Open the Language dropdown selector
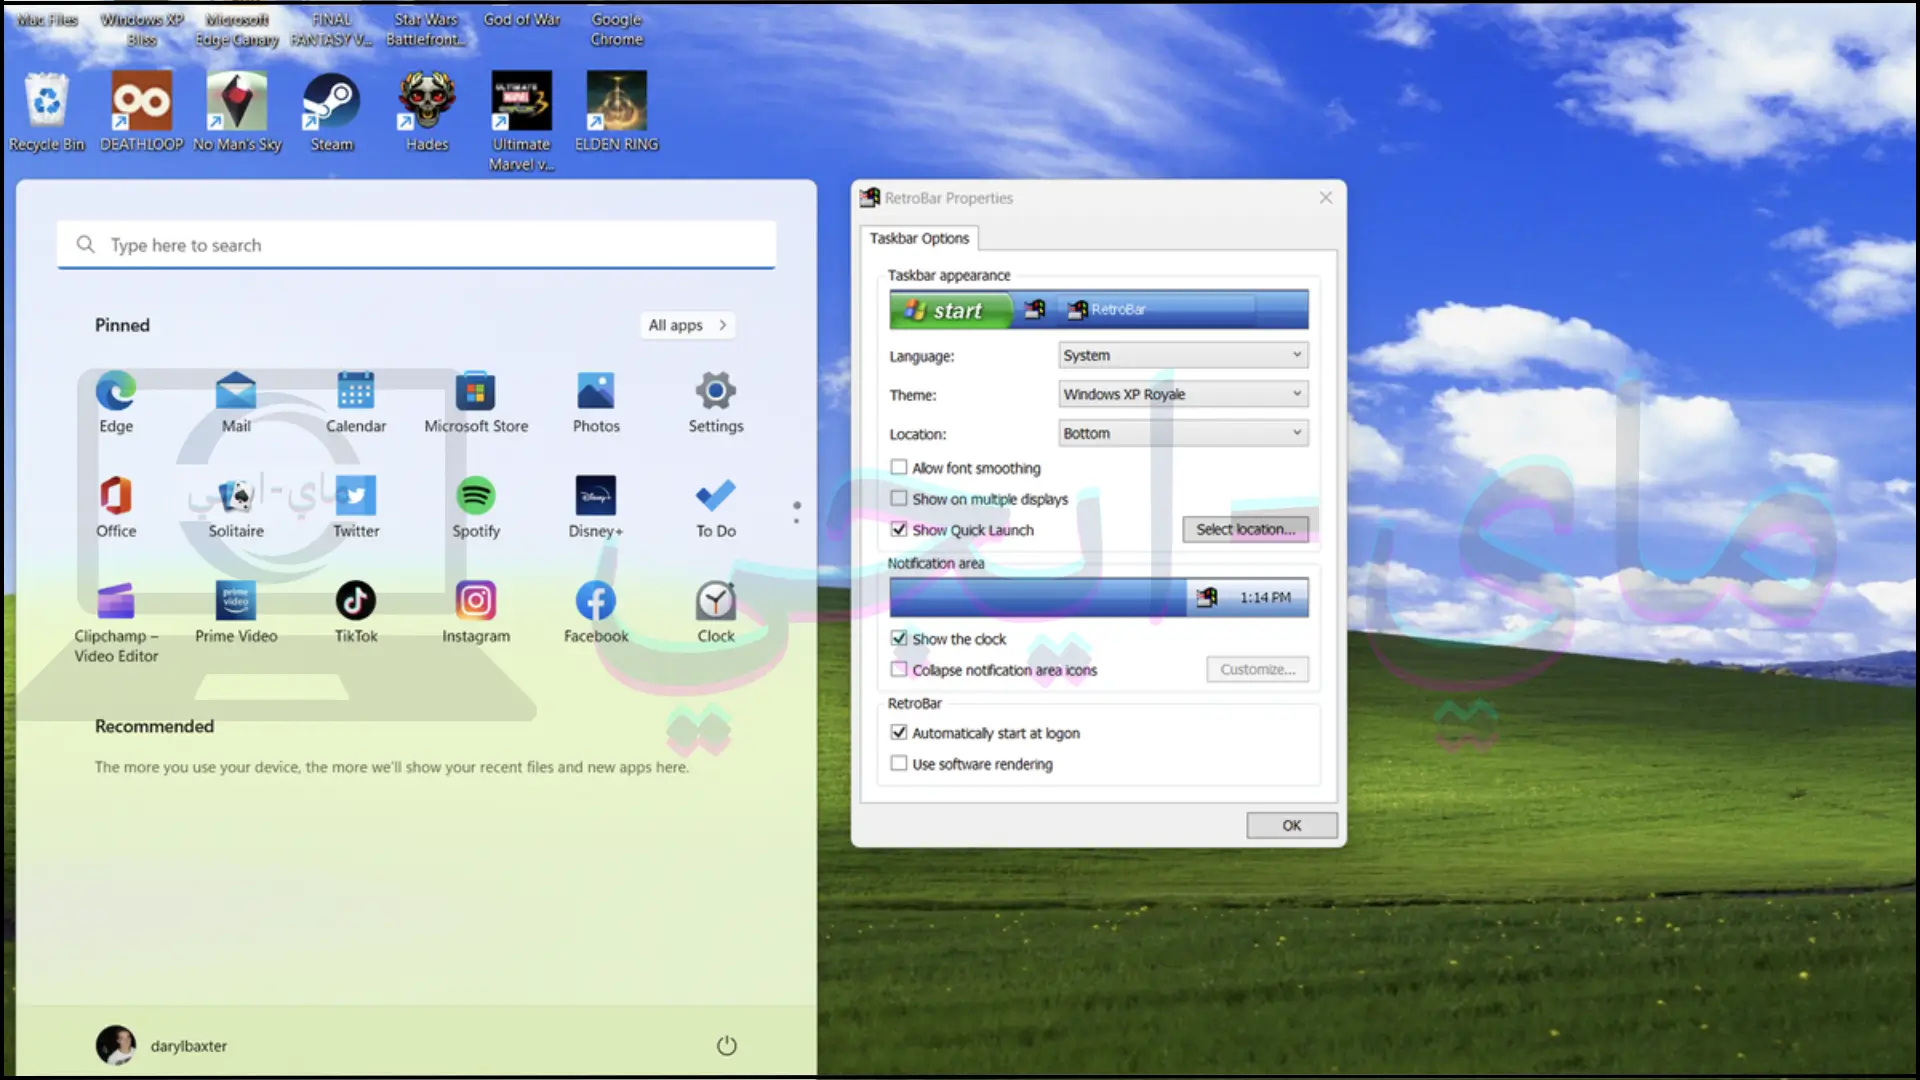The image size is (1920, 1080). point(1182,353)
